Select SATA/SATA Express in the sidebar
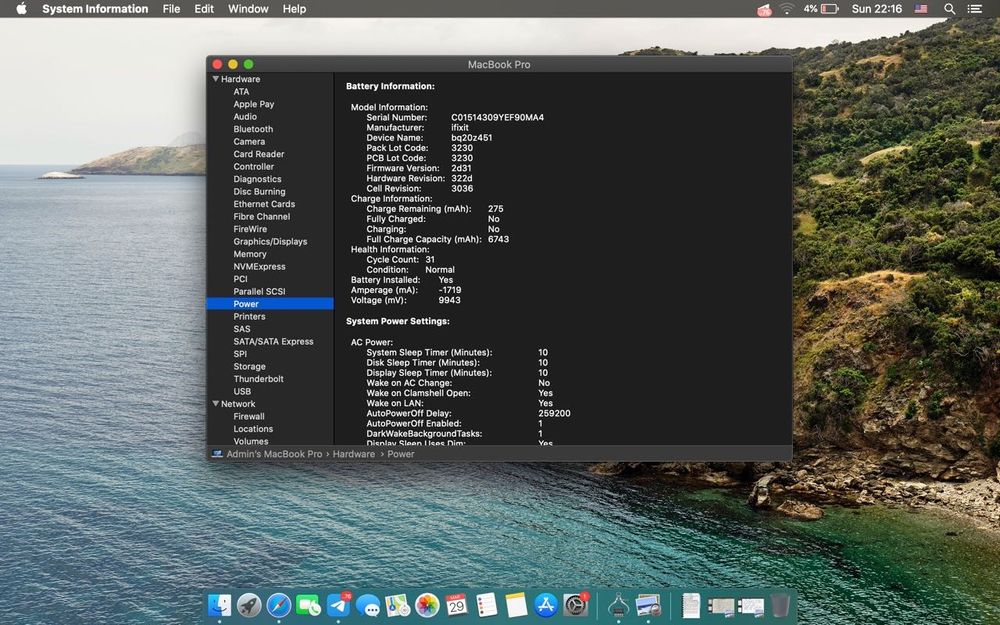This screenshot has width=1000, height=625. pos(274,341)
